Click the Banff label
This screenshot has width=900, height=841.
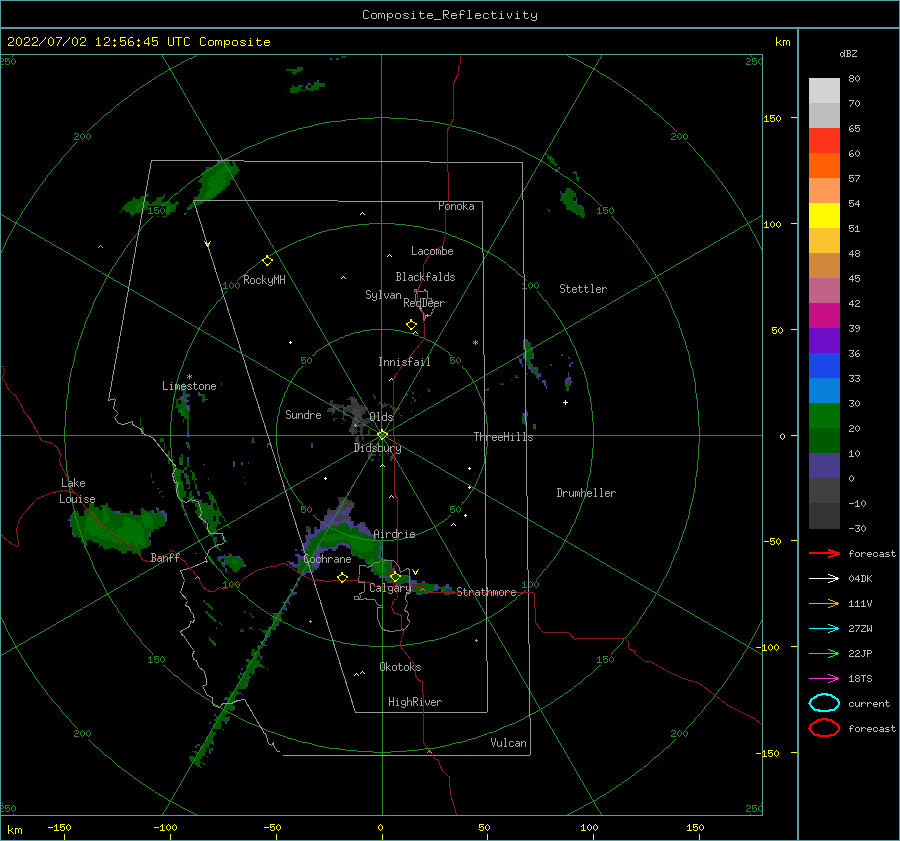[165, 557]
